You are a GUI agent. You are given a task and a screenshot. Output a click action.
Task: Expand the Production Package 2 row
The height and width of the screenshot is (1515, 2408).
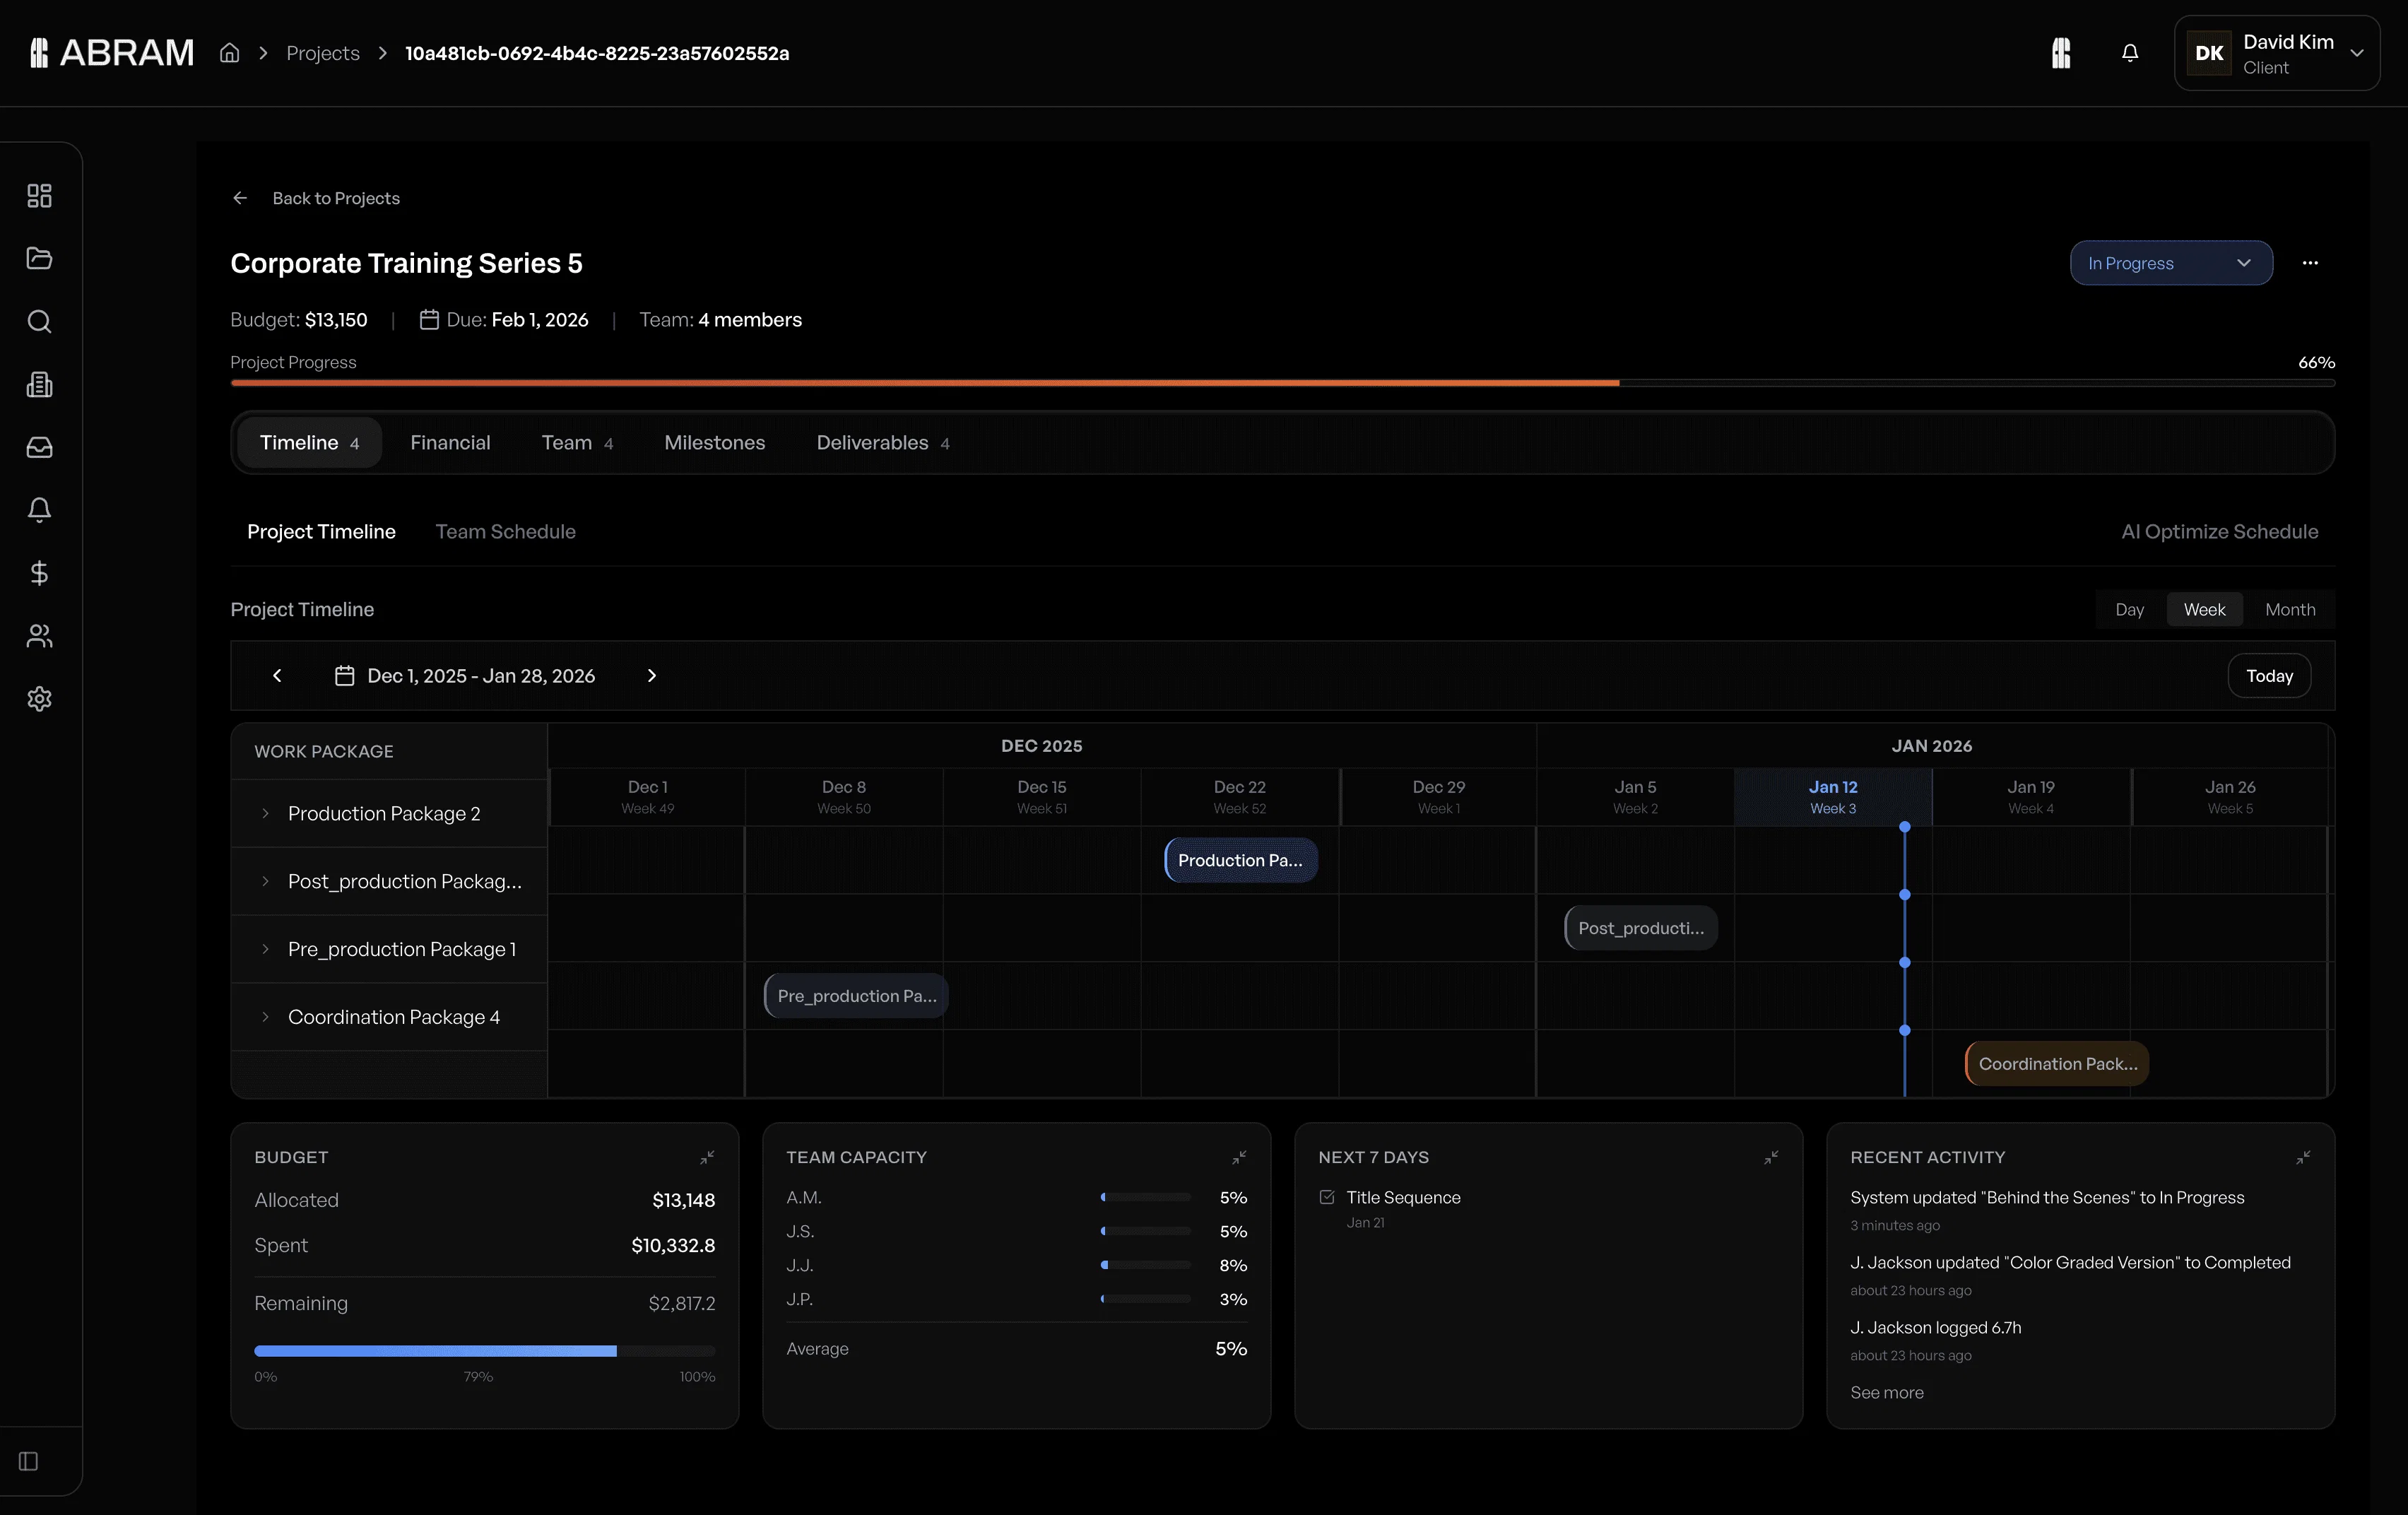point(265,813)
